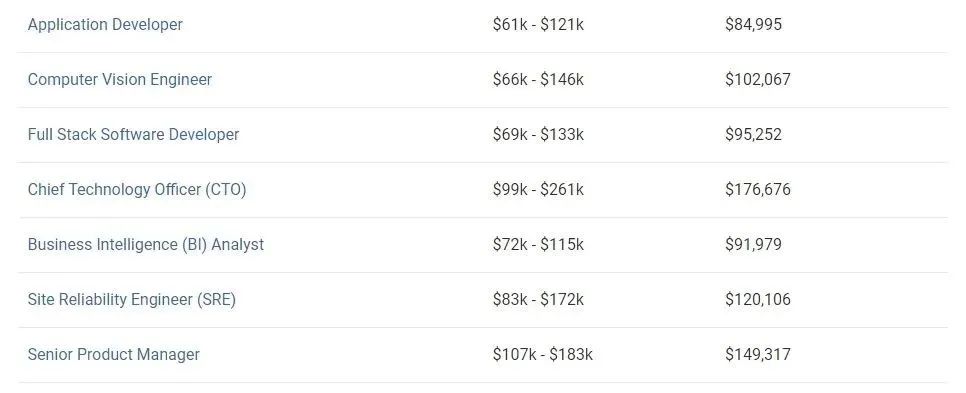
Task: Click the $91,979 average salary value
Action: coord(753,244)
